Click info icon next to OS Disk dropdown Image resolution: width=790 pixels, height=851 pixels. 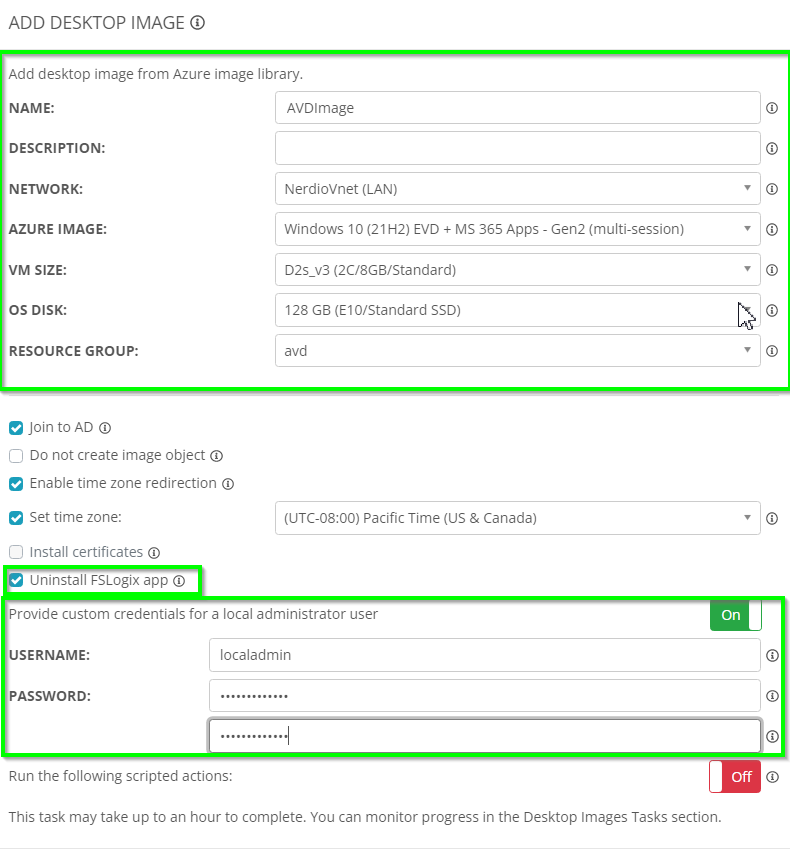(x=772, y=310)
